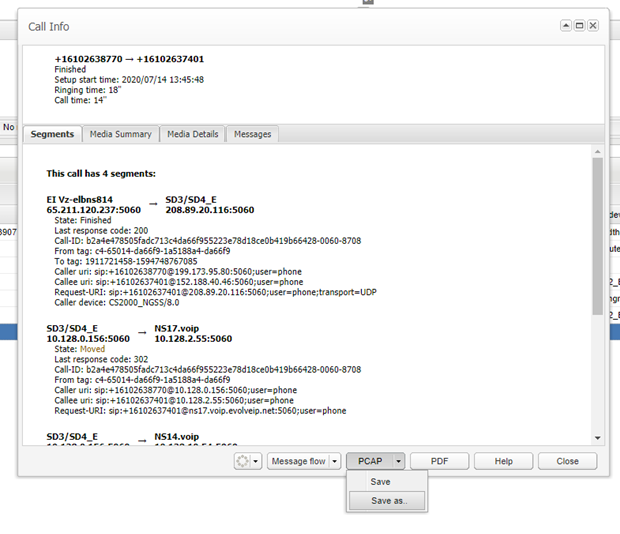This screenshot has height=534, width=620.
Task: Toggle the PCAP dropdown arrow
Action: [x=398, y=461]
